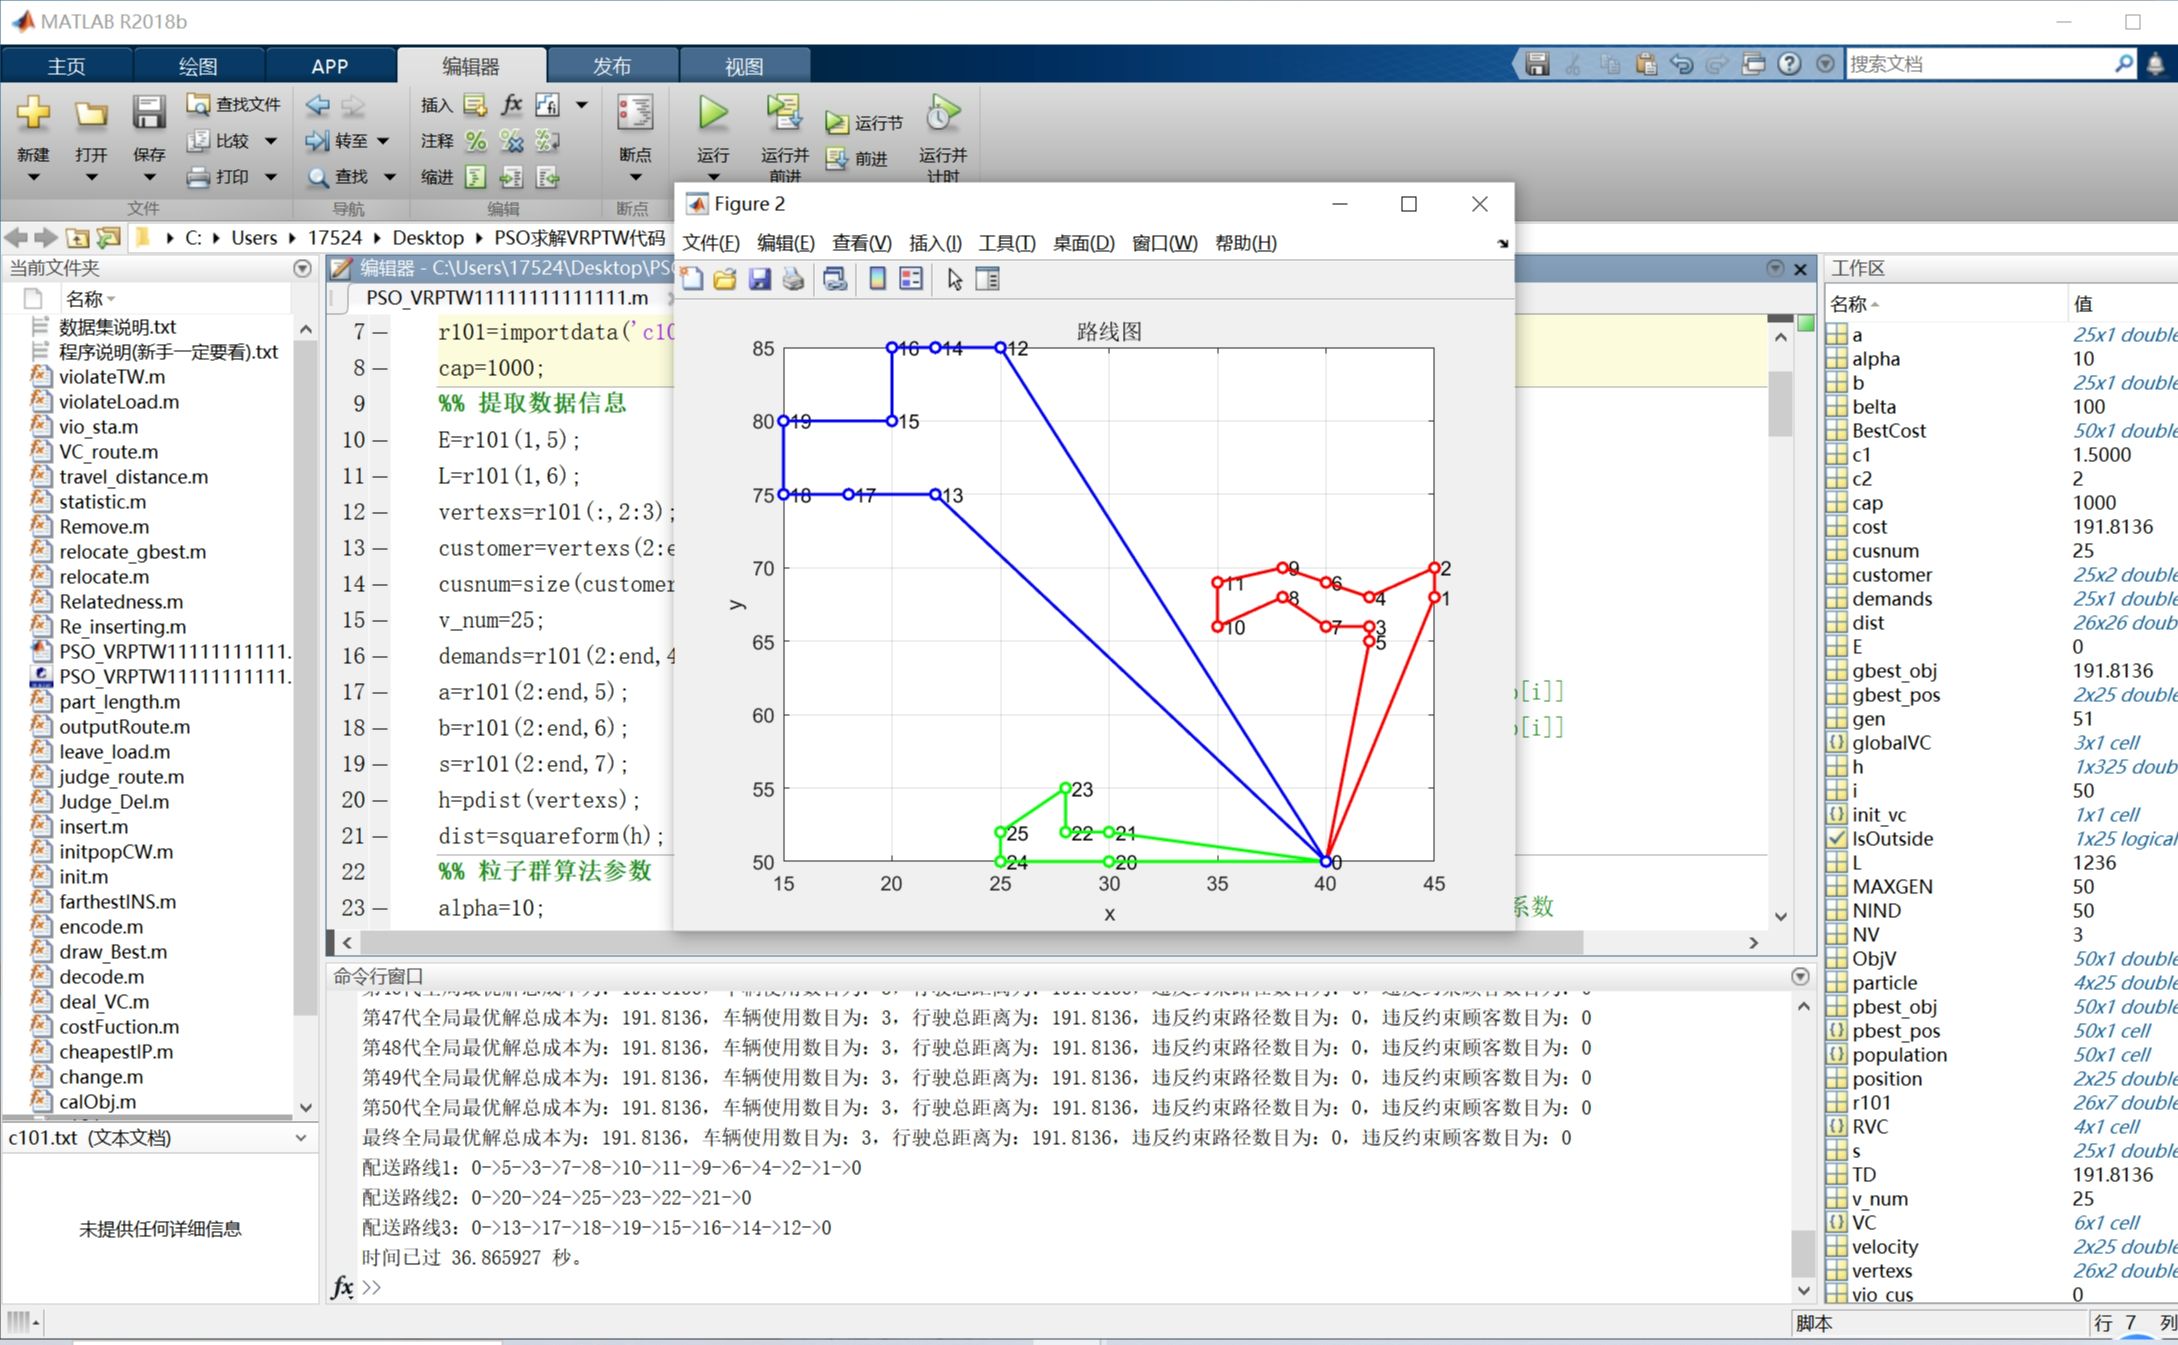Expand the c101.txt details panel chevron
2178x1345 pixels.
pos(300,1138)
